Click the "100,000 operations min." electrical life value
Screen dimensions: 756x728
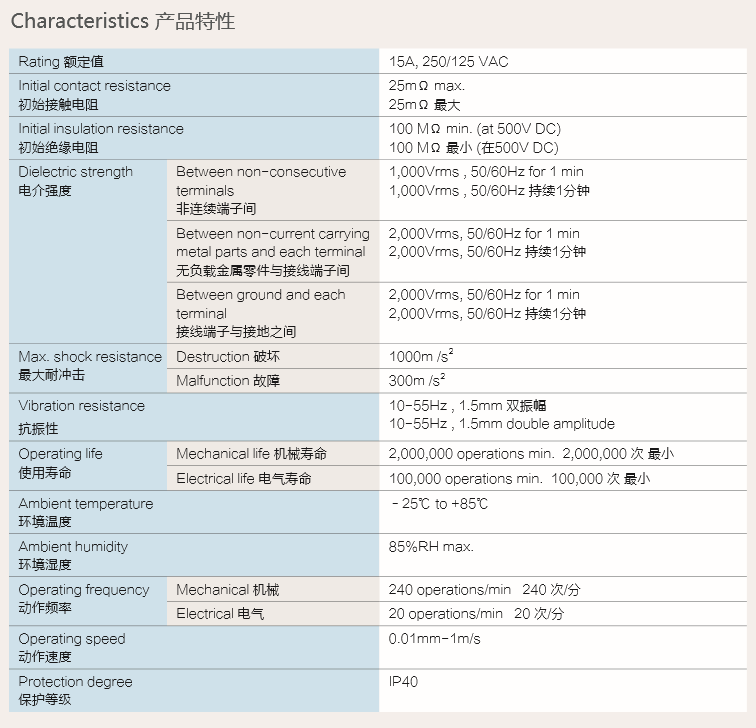pos(465,479)
